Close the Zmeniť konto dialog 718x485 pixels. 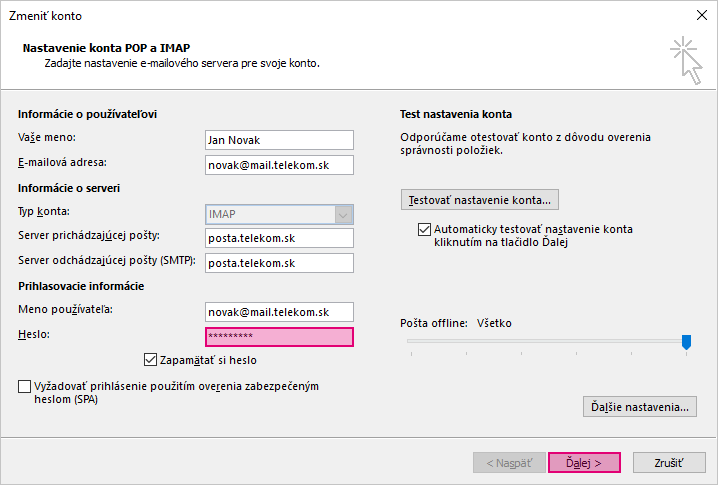click(x=702, y=15)
